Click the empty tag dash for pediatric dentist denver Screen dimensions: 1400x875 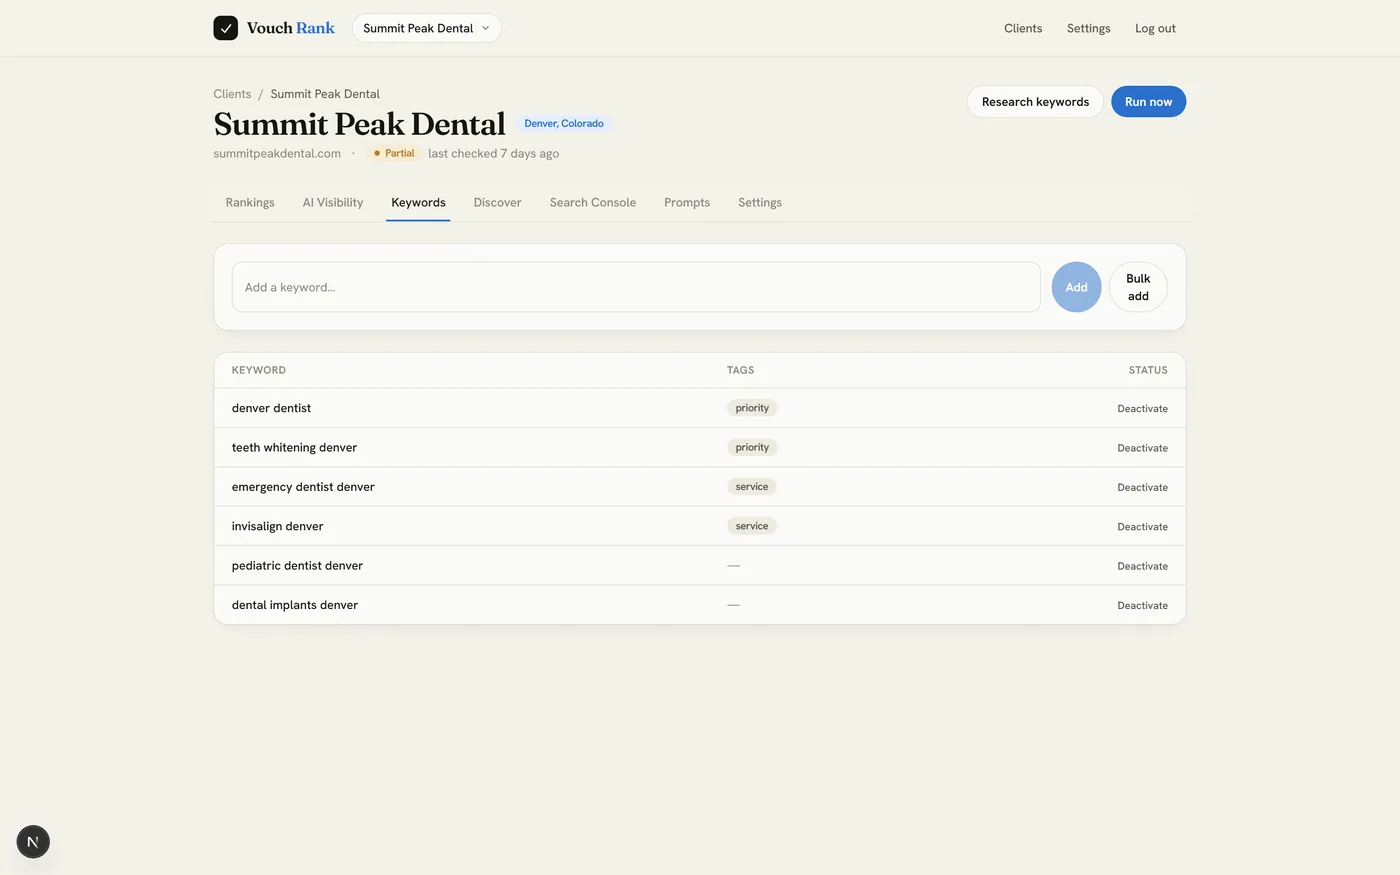733,566
